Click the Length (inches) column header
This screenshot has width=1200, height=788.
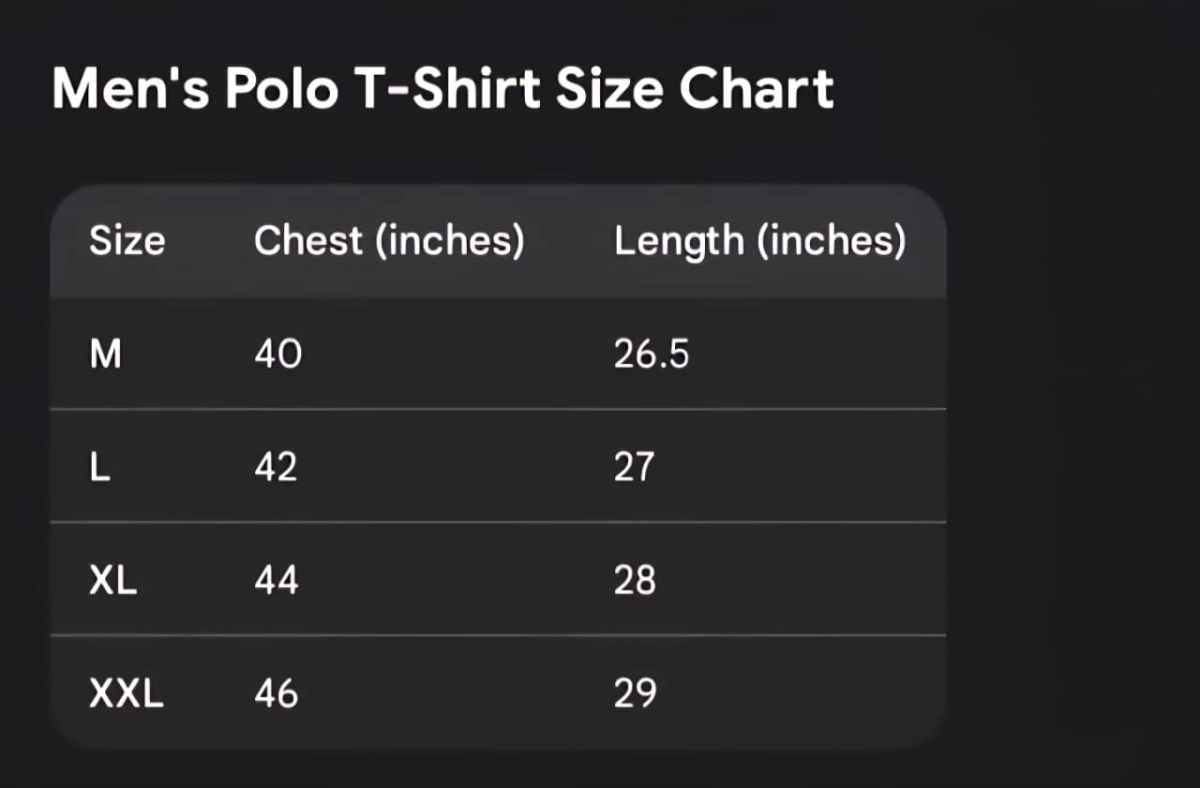tap(760, 241)
